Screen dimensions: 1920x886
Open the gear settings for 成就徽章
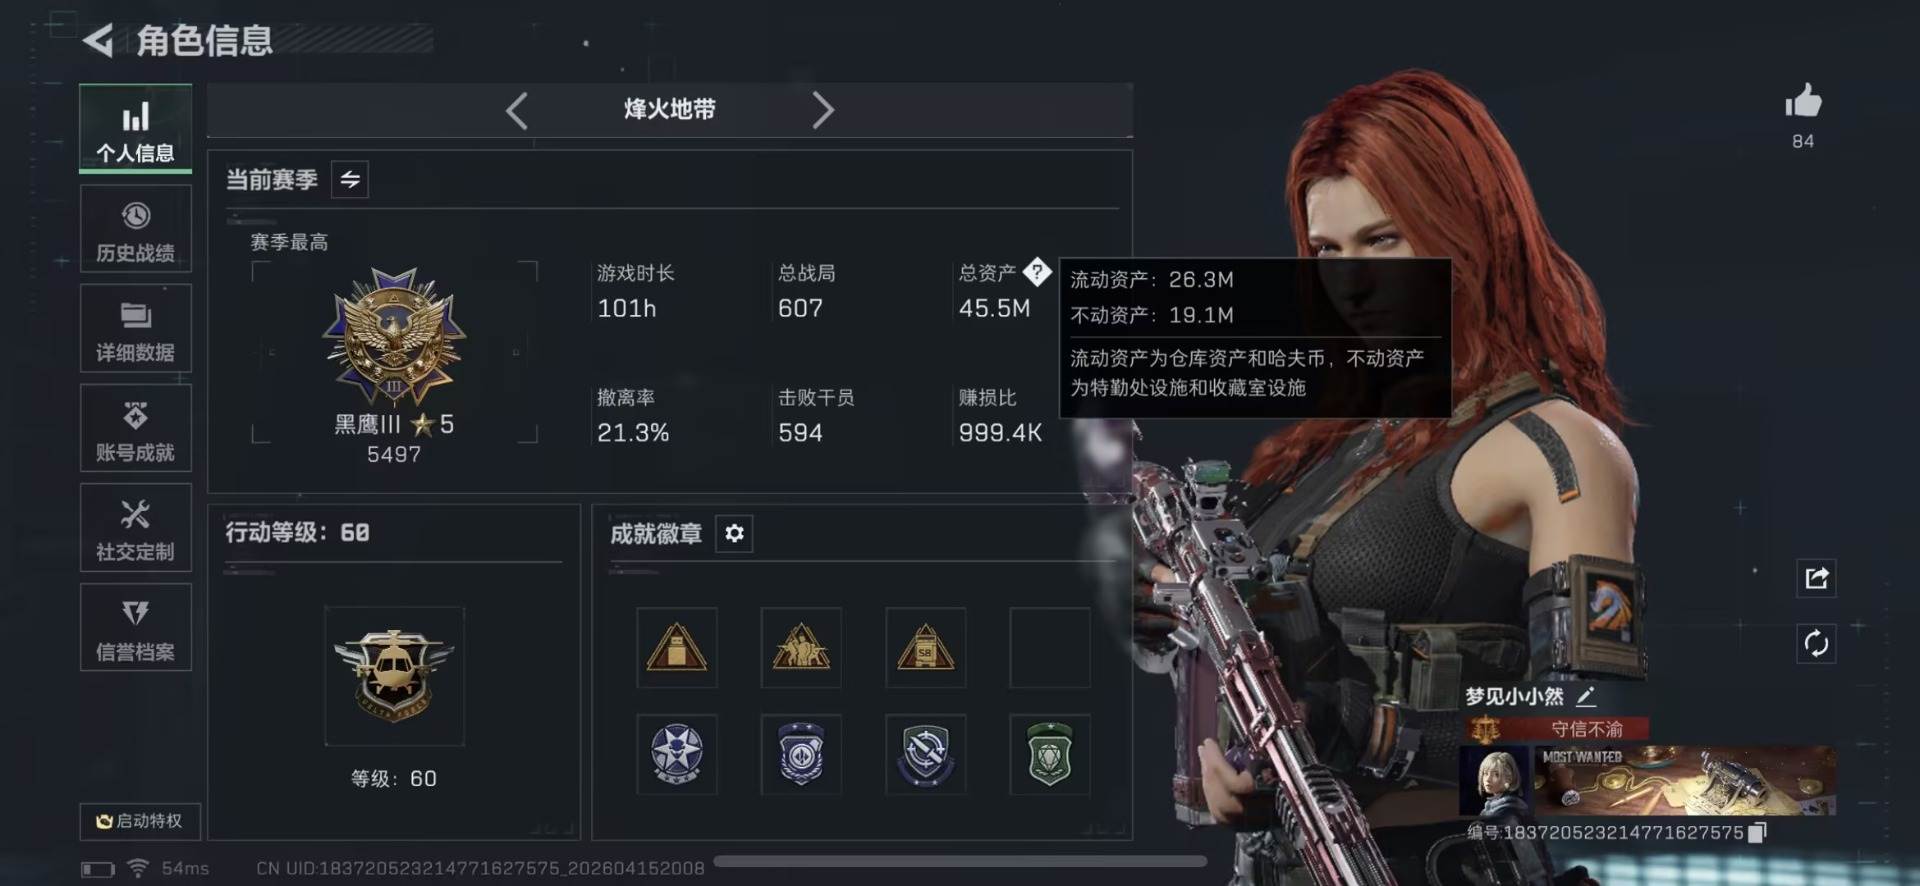click(x=734, y=533)
